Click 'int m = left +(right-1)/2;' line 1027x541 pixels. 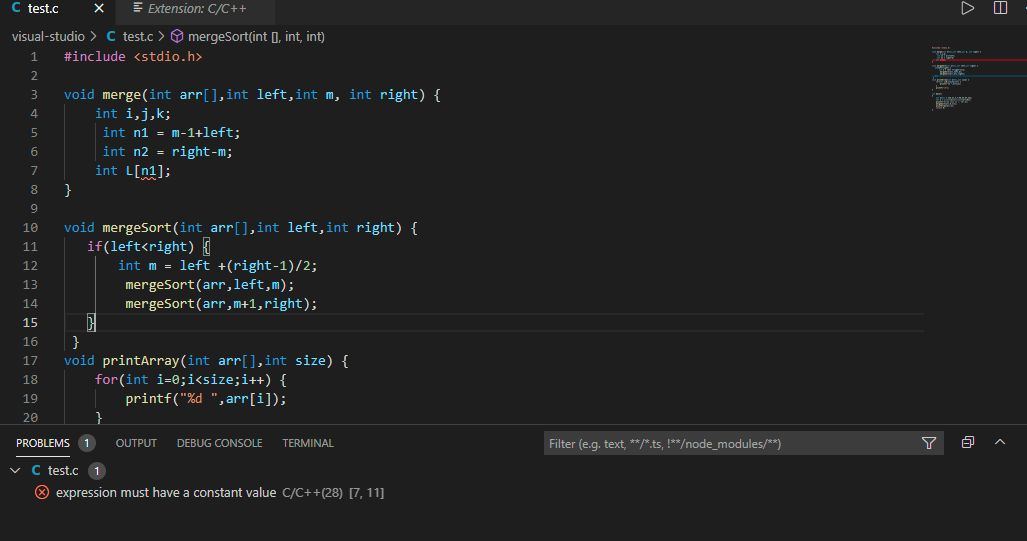pyautogui.click(x=217, y=266)
